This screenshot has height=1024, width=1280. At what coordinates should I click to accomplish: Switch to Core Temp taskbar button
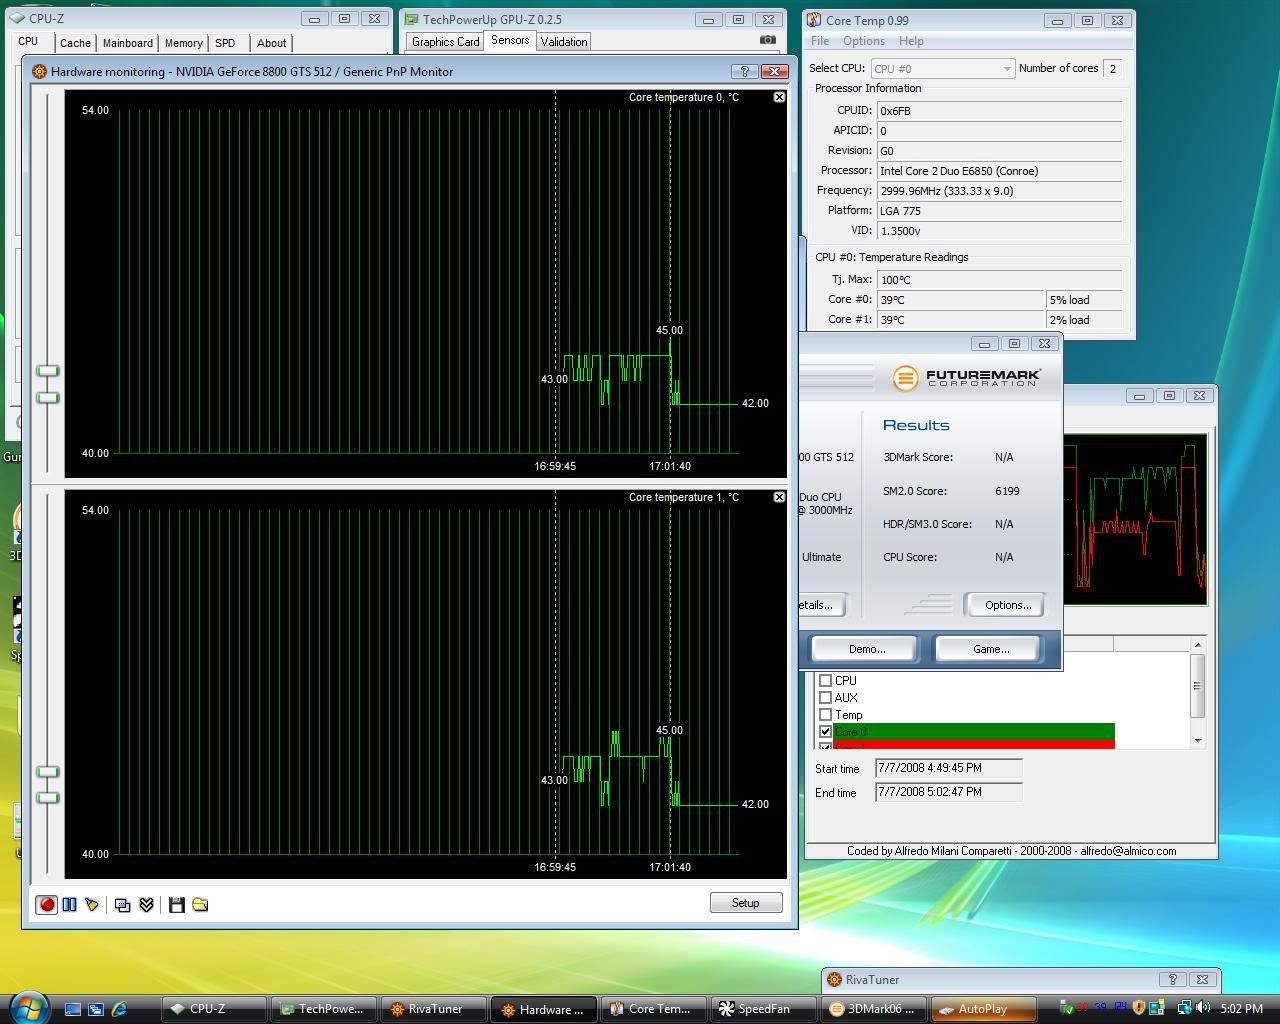pyautogui.click(x=654, y=1009)
